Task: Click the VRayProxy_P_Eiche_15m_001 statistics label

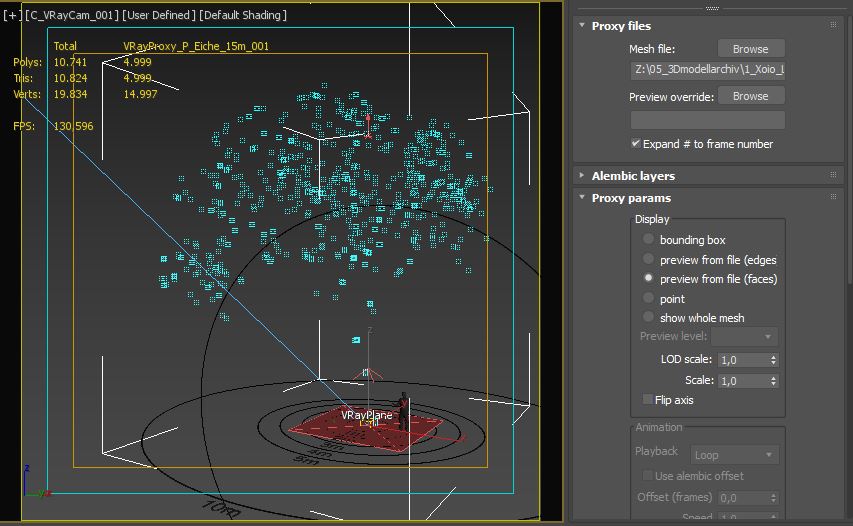Action: pos(196,46)
